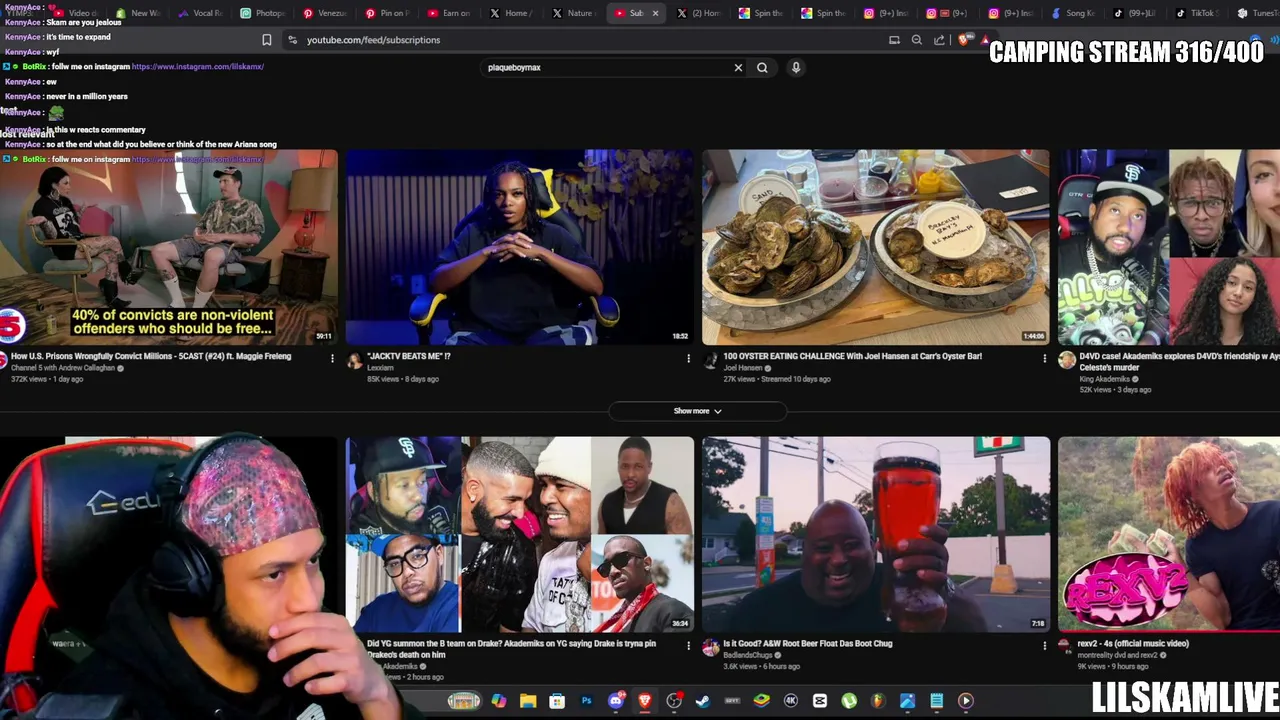
Task: Open uTorrent from the taskbar
Action: pos(849,701)
